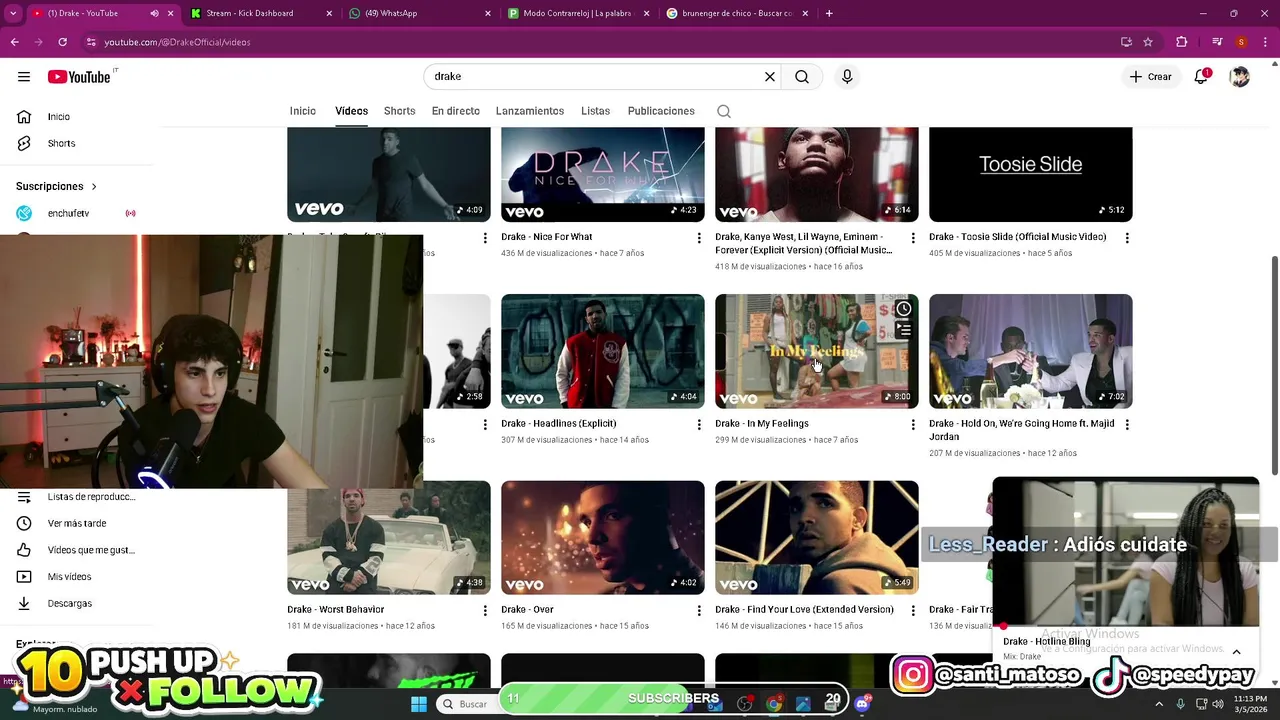Go to the YouTube logo home
The height and width of the screenshot is (720, 1280).
coord(79,77)
